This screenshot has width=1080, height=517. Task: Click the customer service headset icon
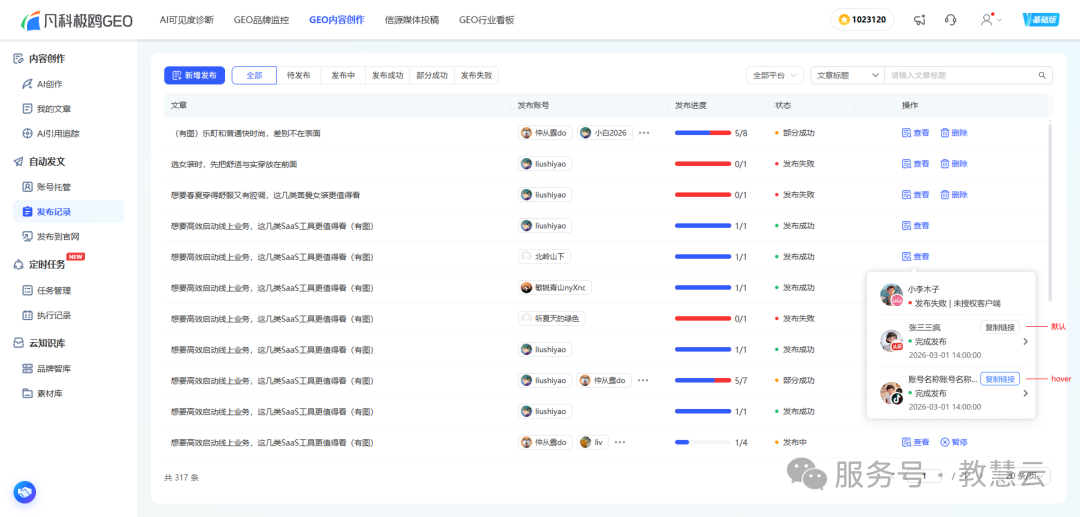tap(951, 20)
